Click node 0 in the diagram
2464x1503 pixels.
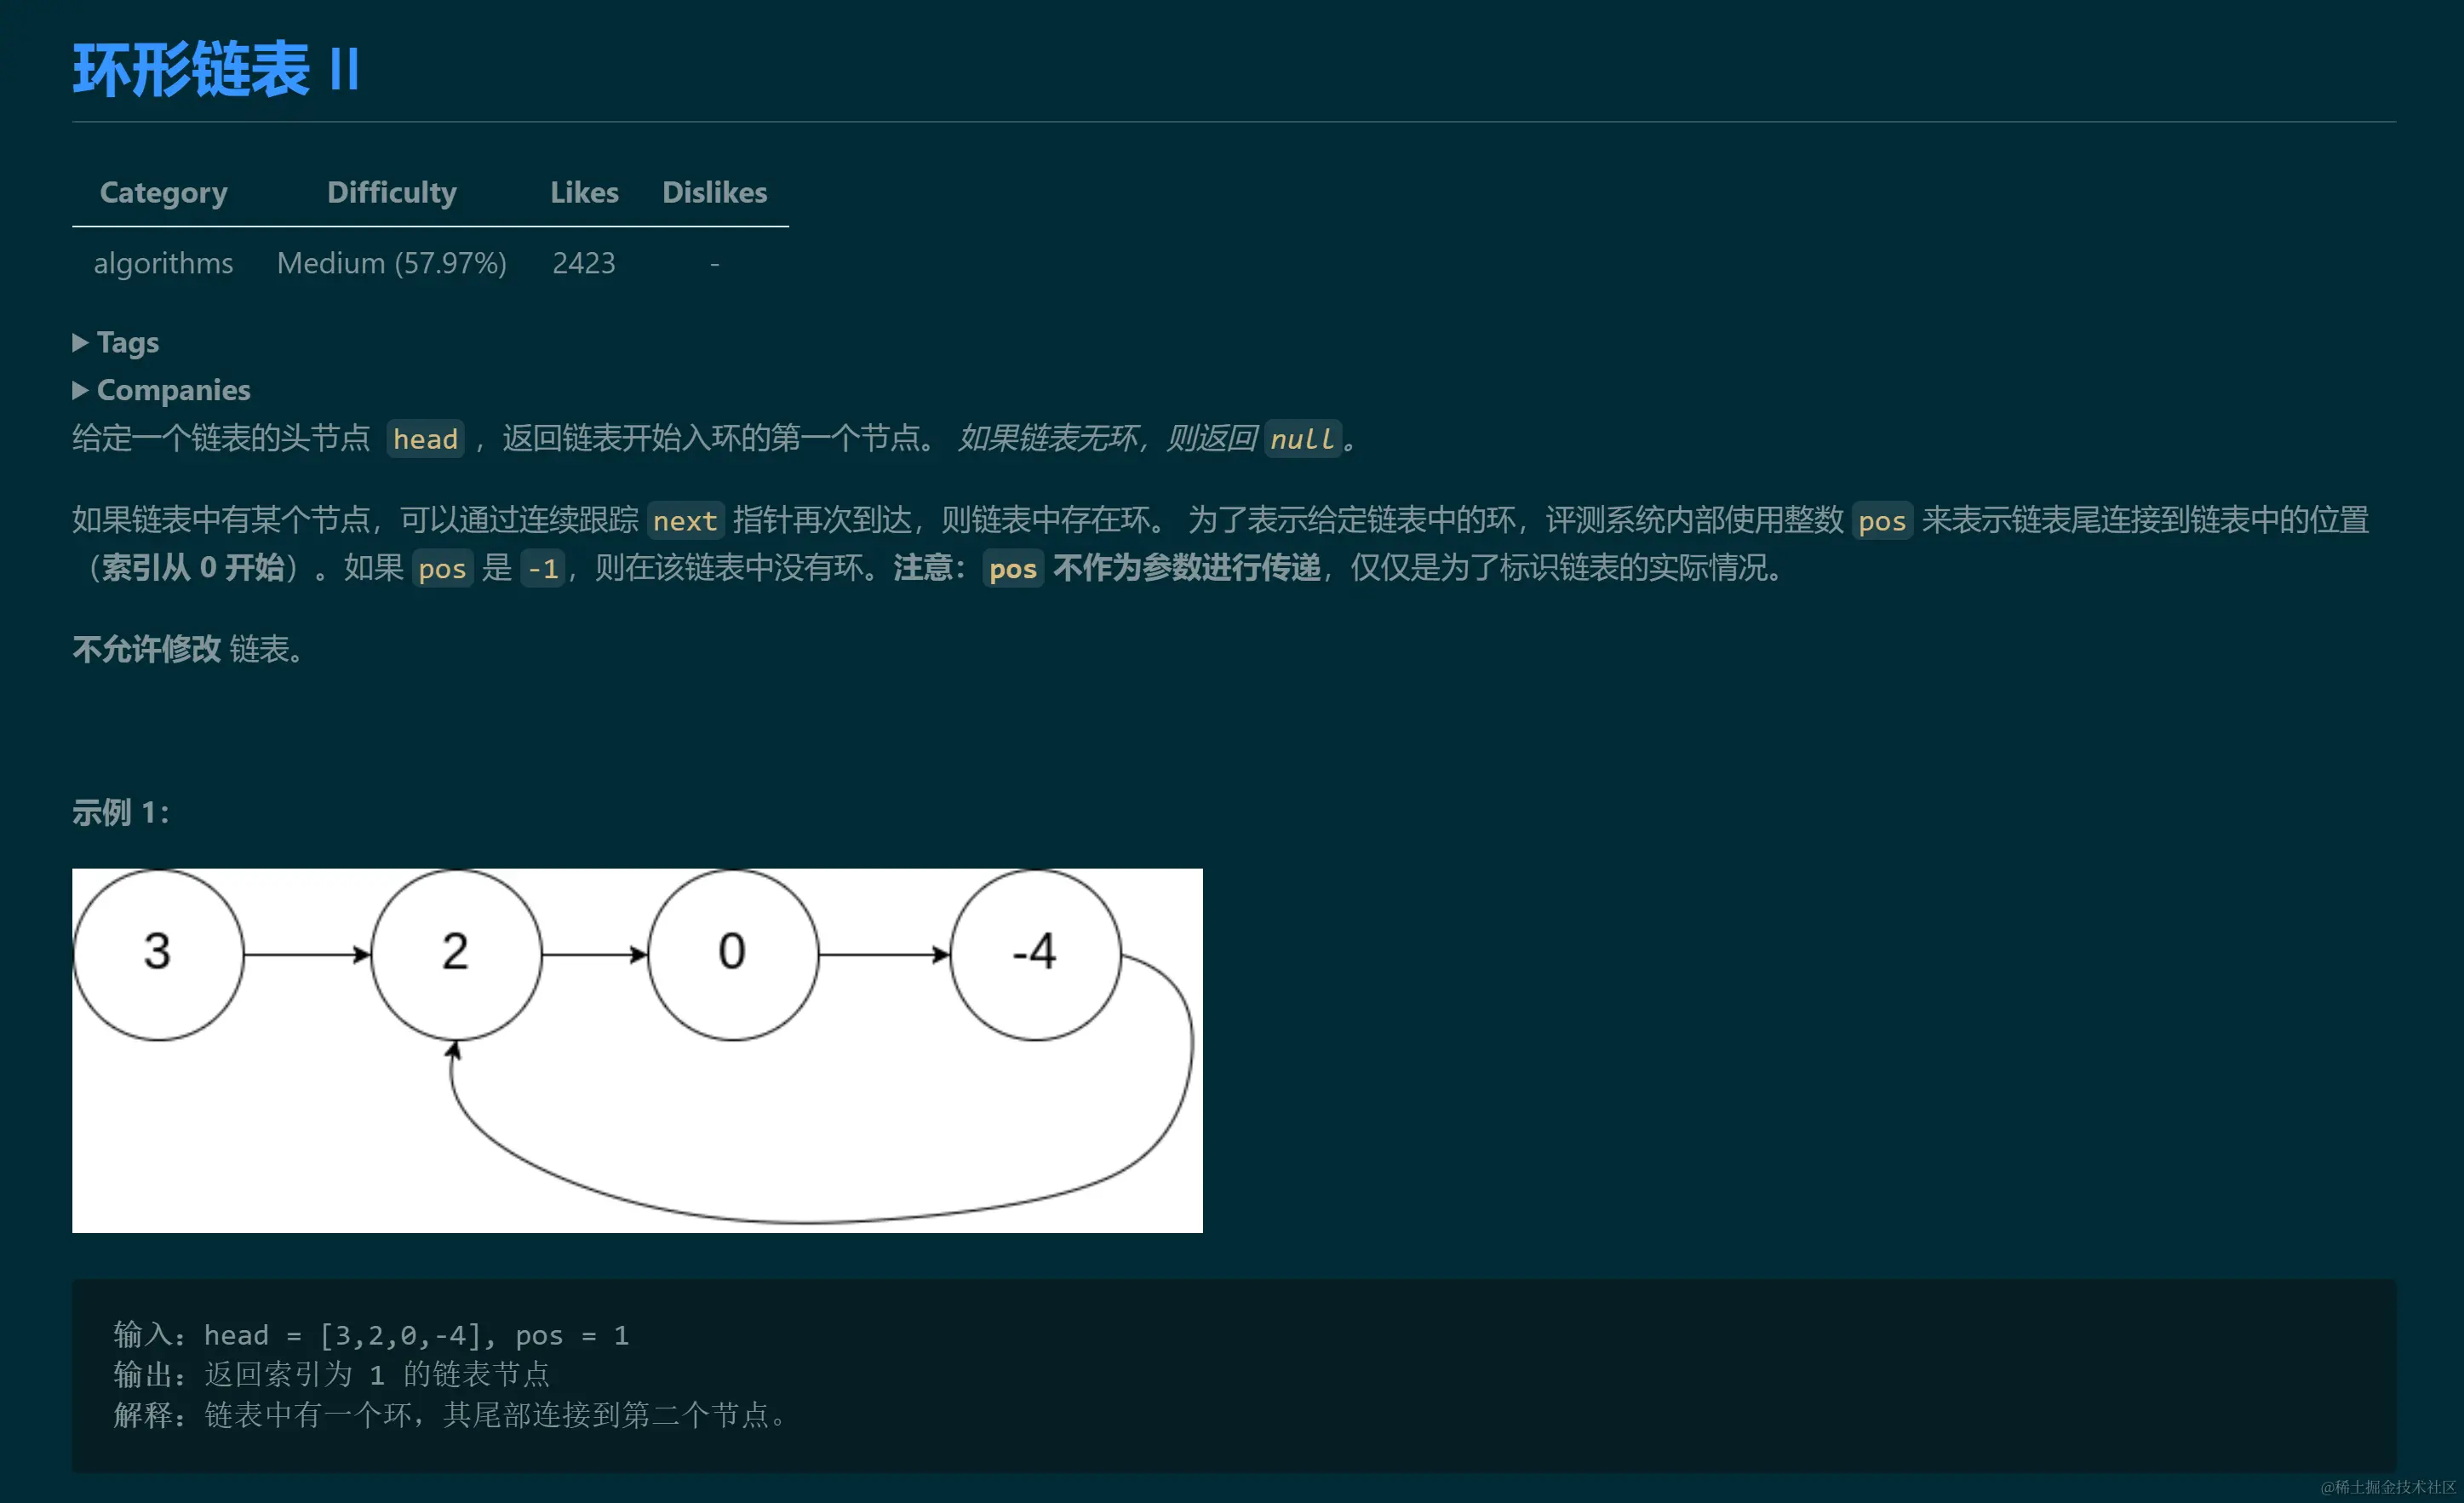pos(732,953)
